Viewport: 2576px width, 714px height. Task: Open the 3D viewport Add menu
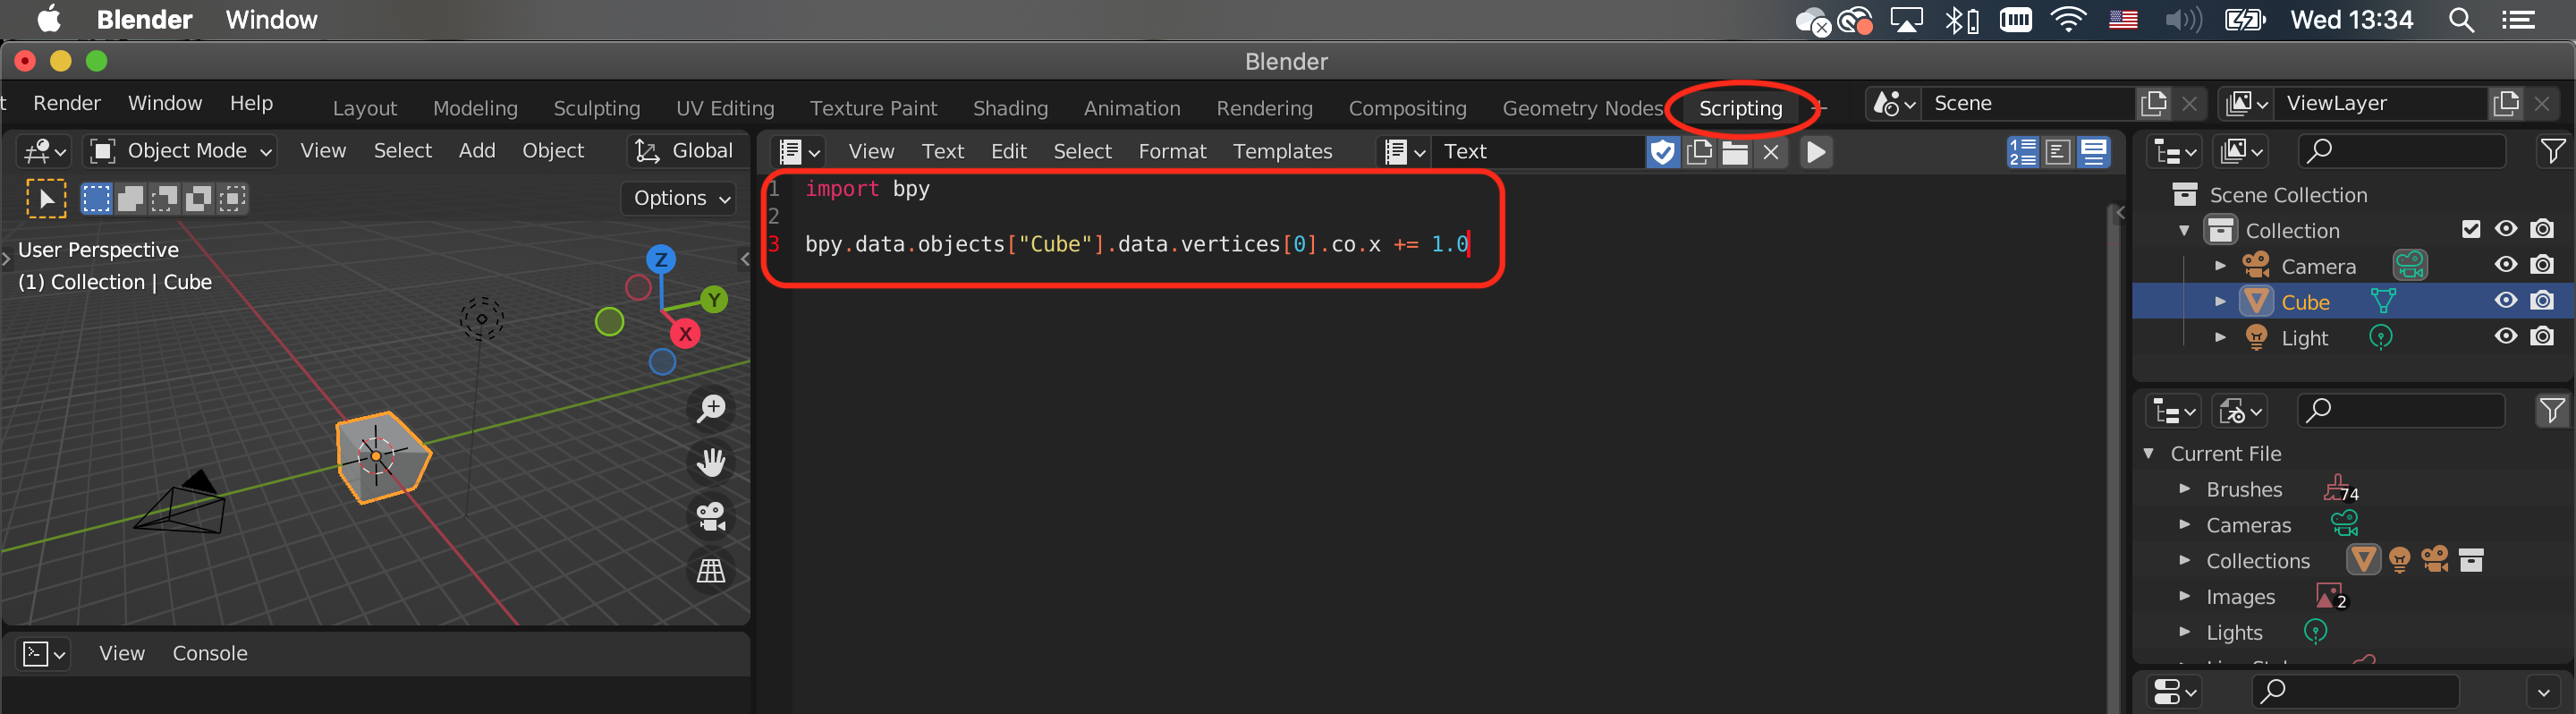click(477, 151)
